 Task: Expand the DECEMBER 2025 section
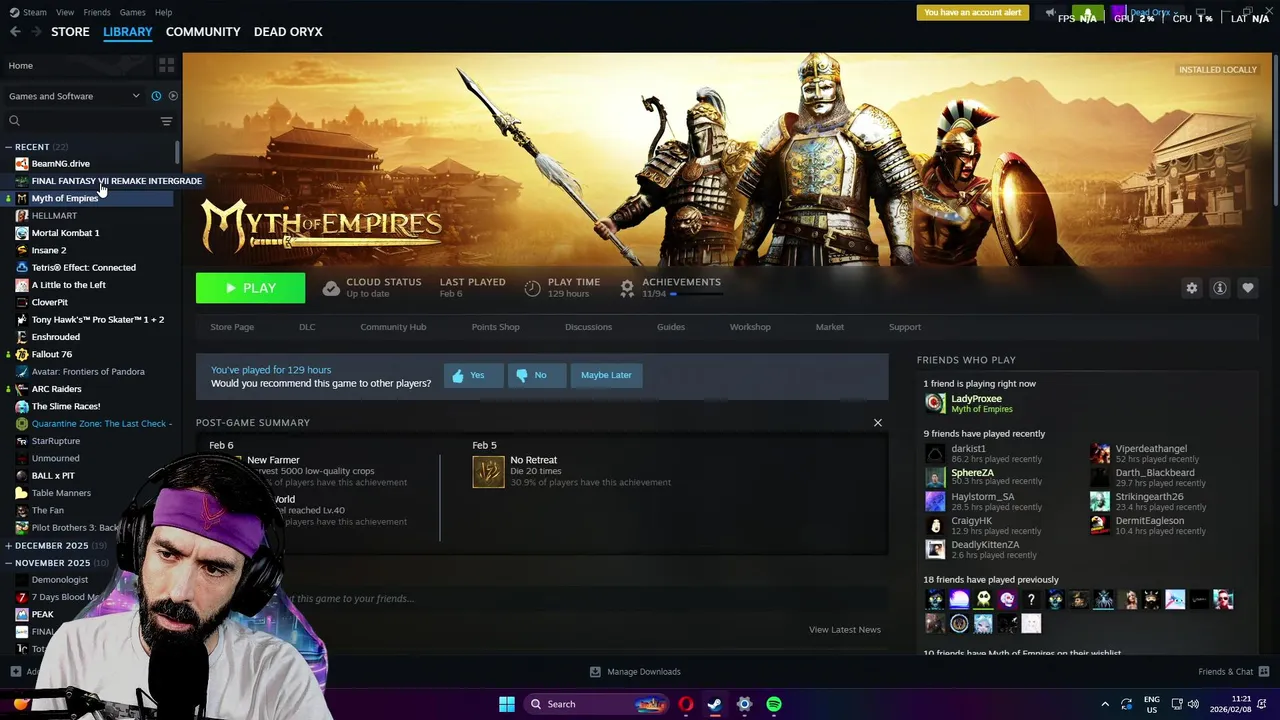(x=8, y=546)
